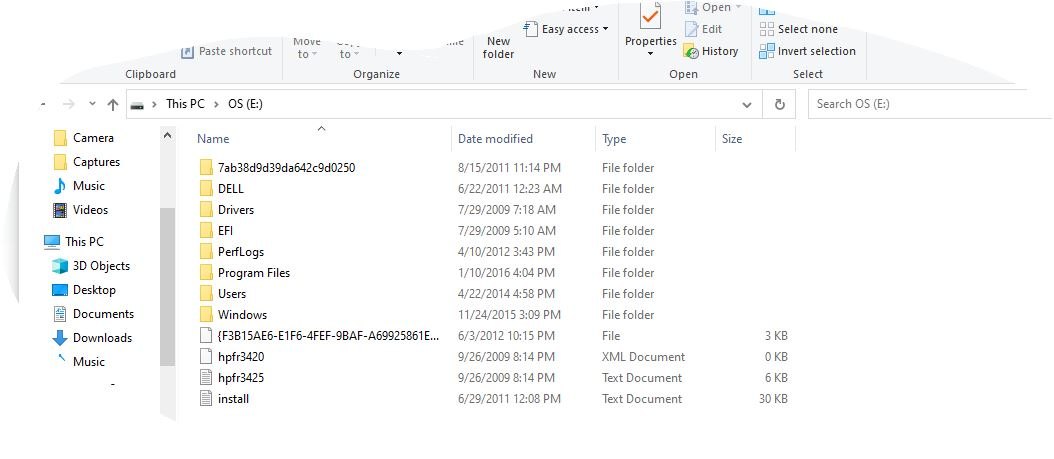Sort files by Name column
This screenshot has height=459, width=1054.
[x=213, y=139]
